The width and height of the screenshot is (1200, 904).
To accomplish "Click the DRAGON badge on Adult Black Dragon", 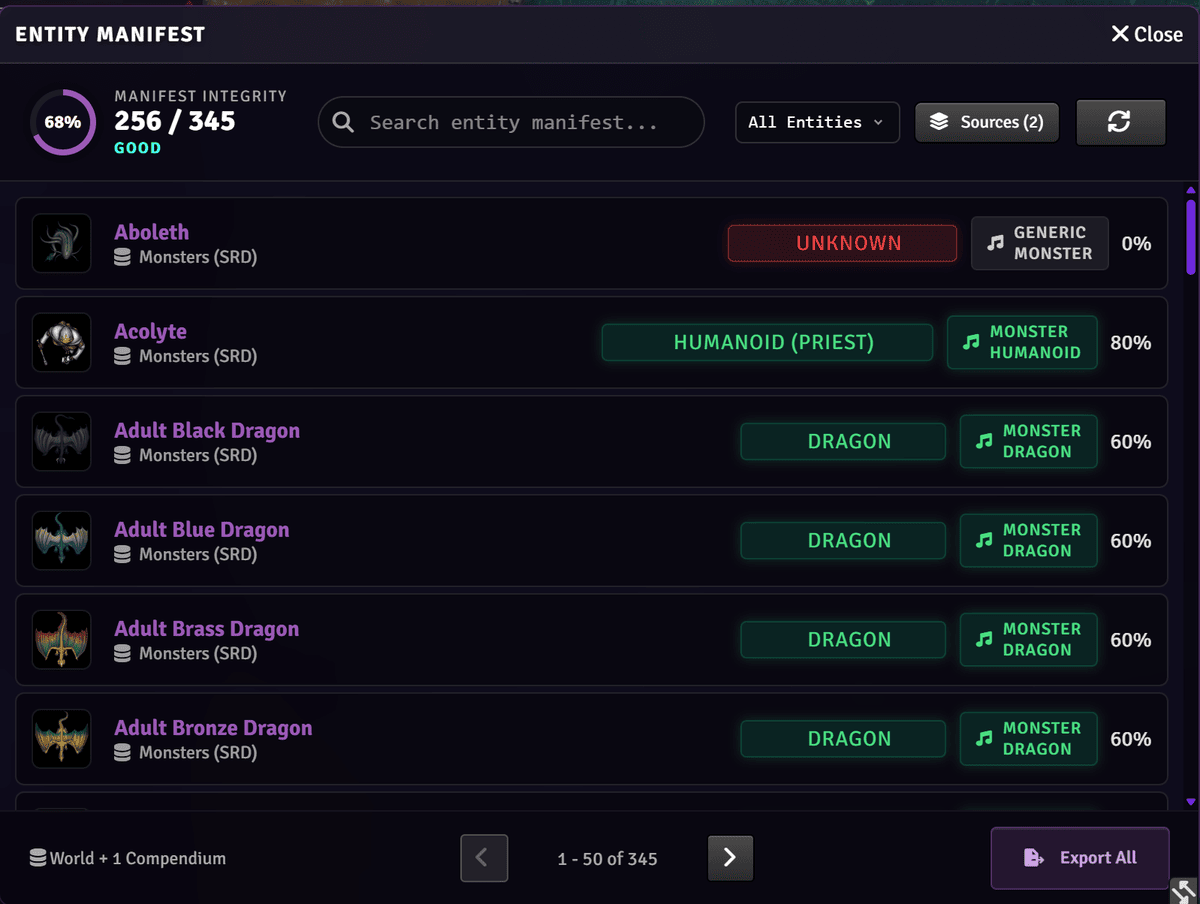I will click(843, 441).
